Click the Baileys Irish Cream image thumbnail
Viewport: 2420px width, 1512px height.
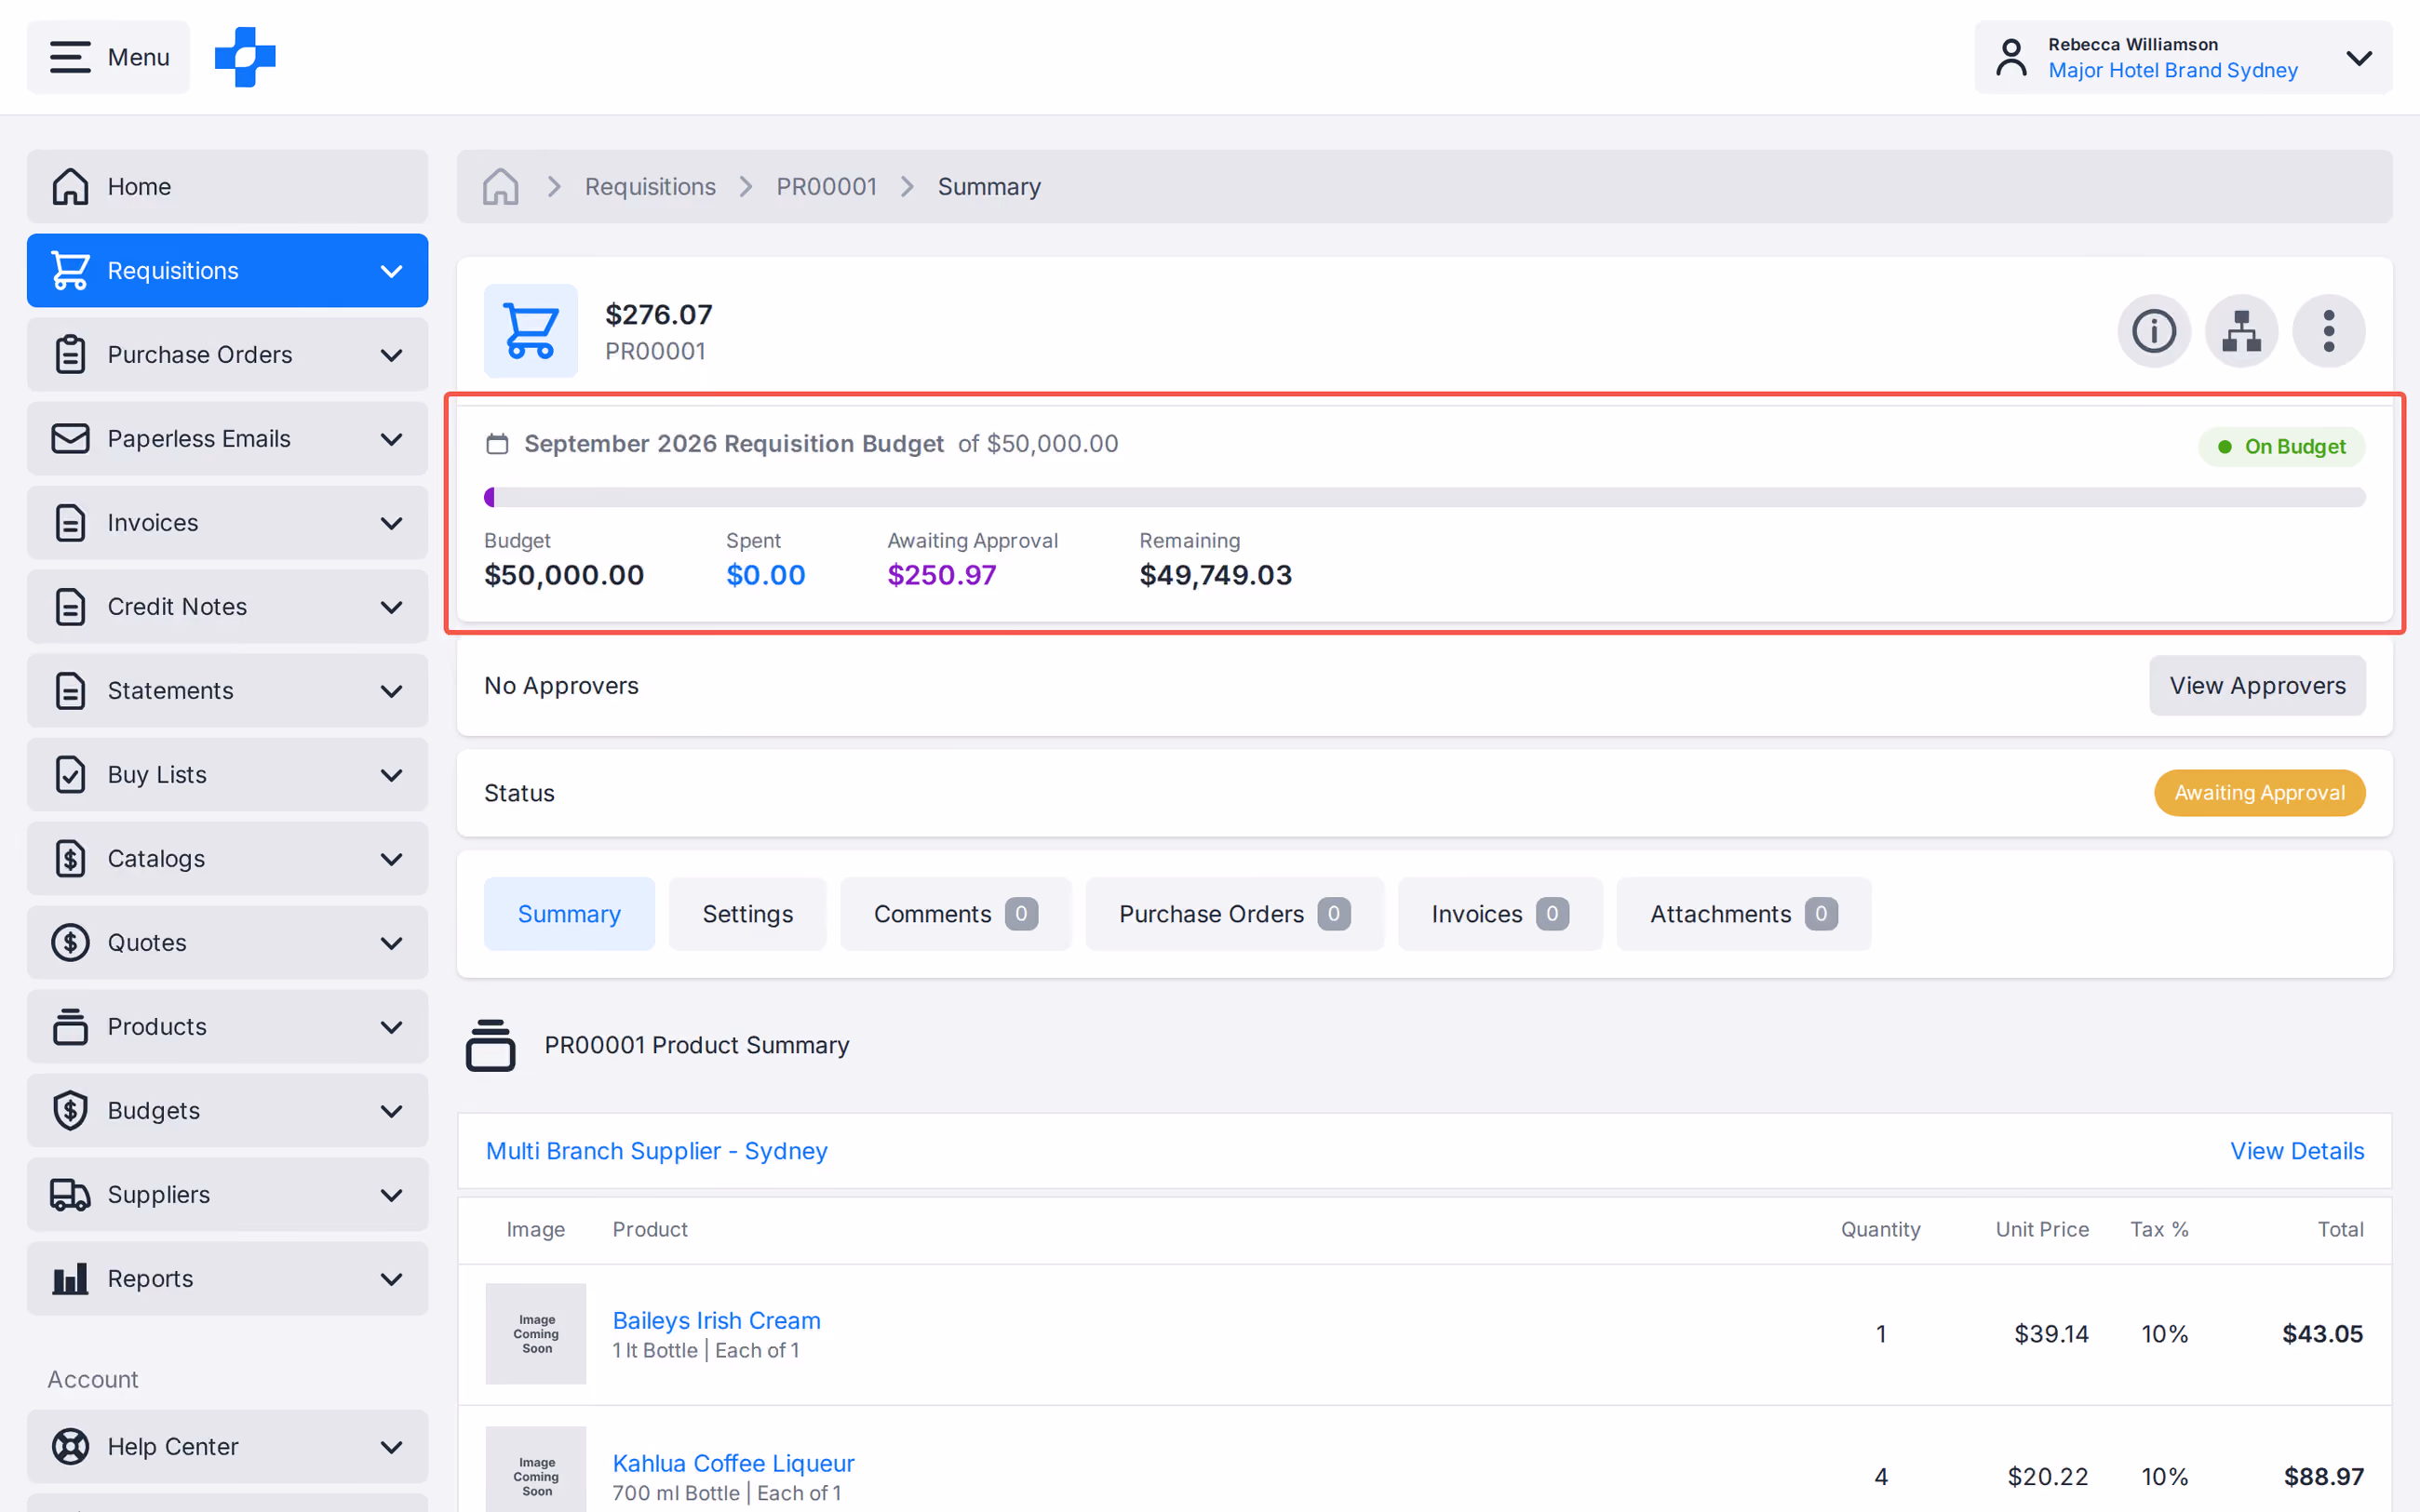tap(536, 1334)
